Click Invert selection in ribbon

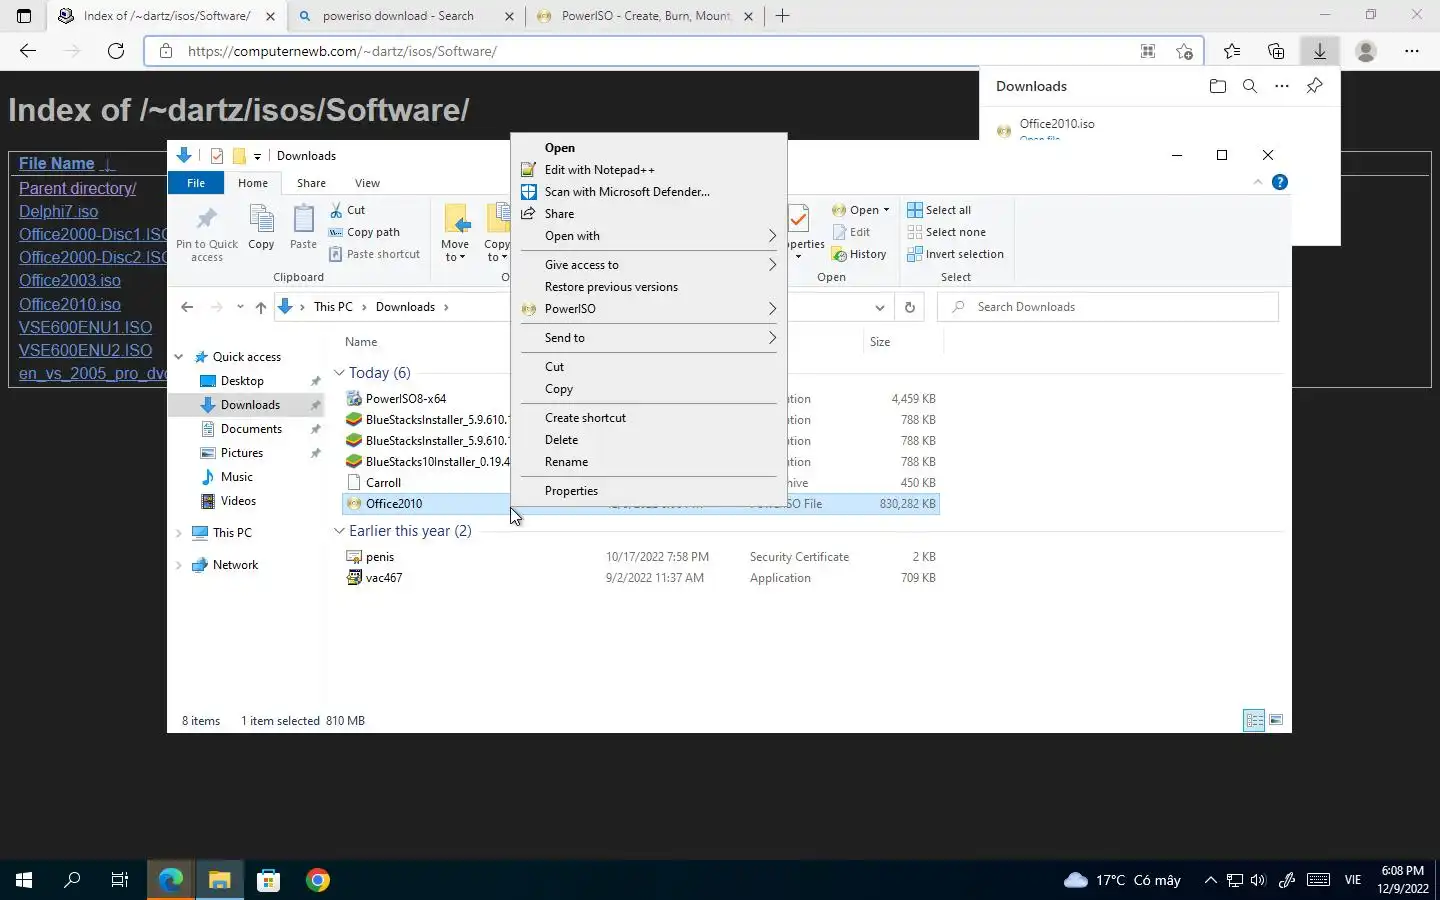pos(955,254)
